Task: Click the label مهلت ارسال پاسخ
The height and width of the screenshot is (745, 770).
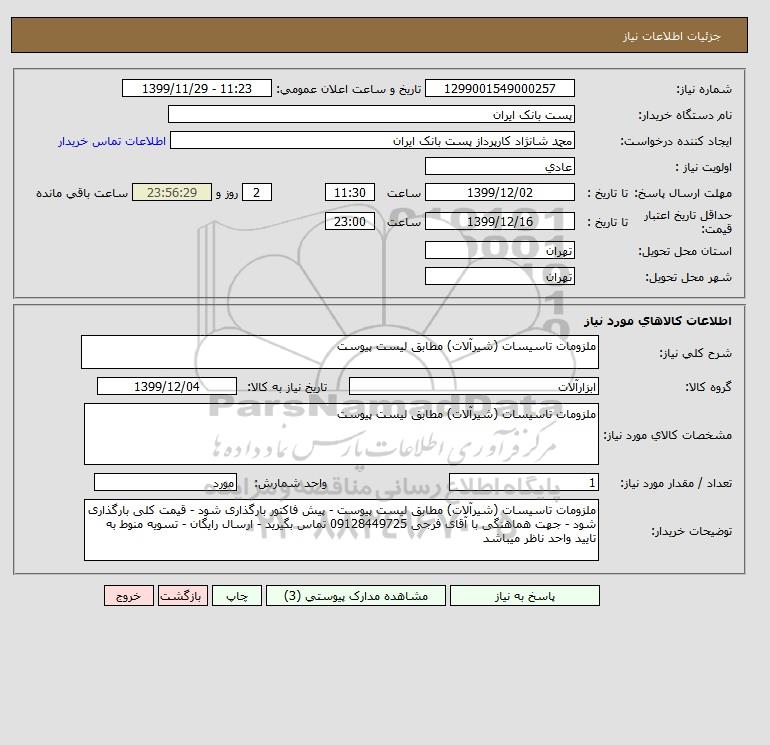Action: coord(682,193)
